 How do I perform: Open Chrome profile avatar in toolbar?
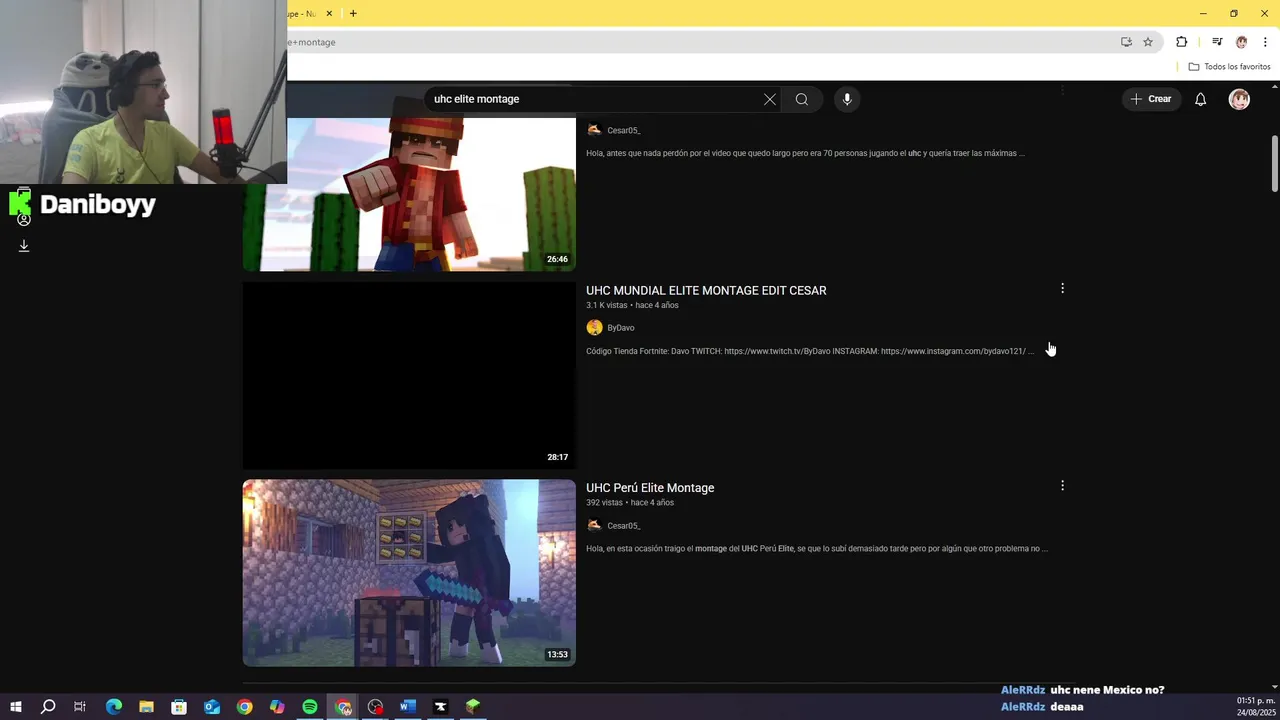point(1241,42)
